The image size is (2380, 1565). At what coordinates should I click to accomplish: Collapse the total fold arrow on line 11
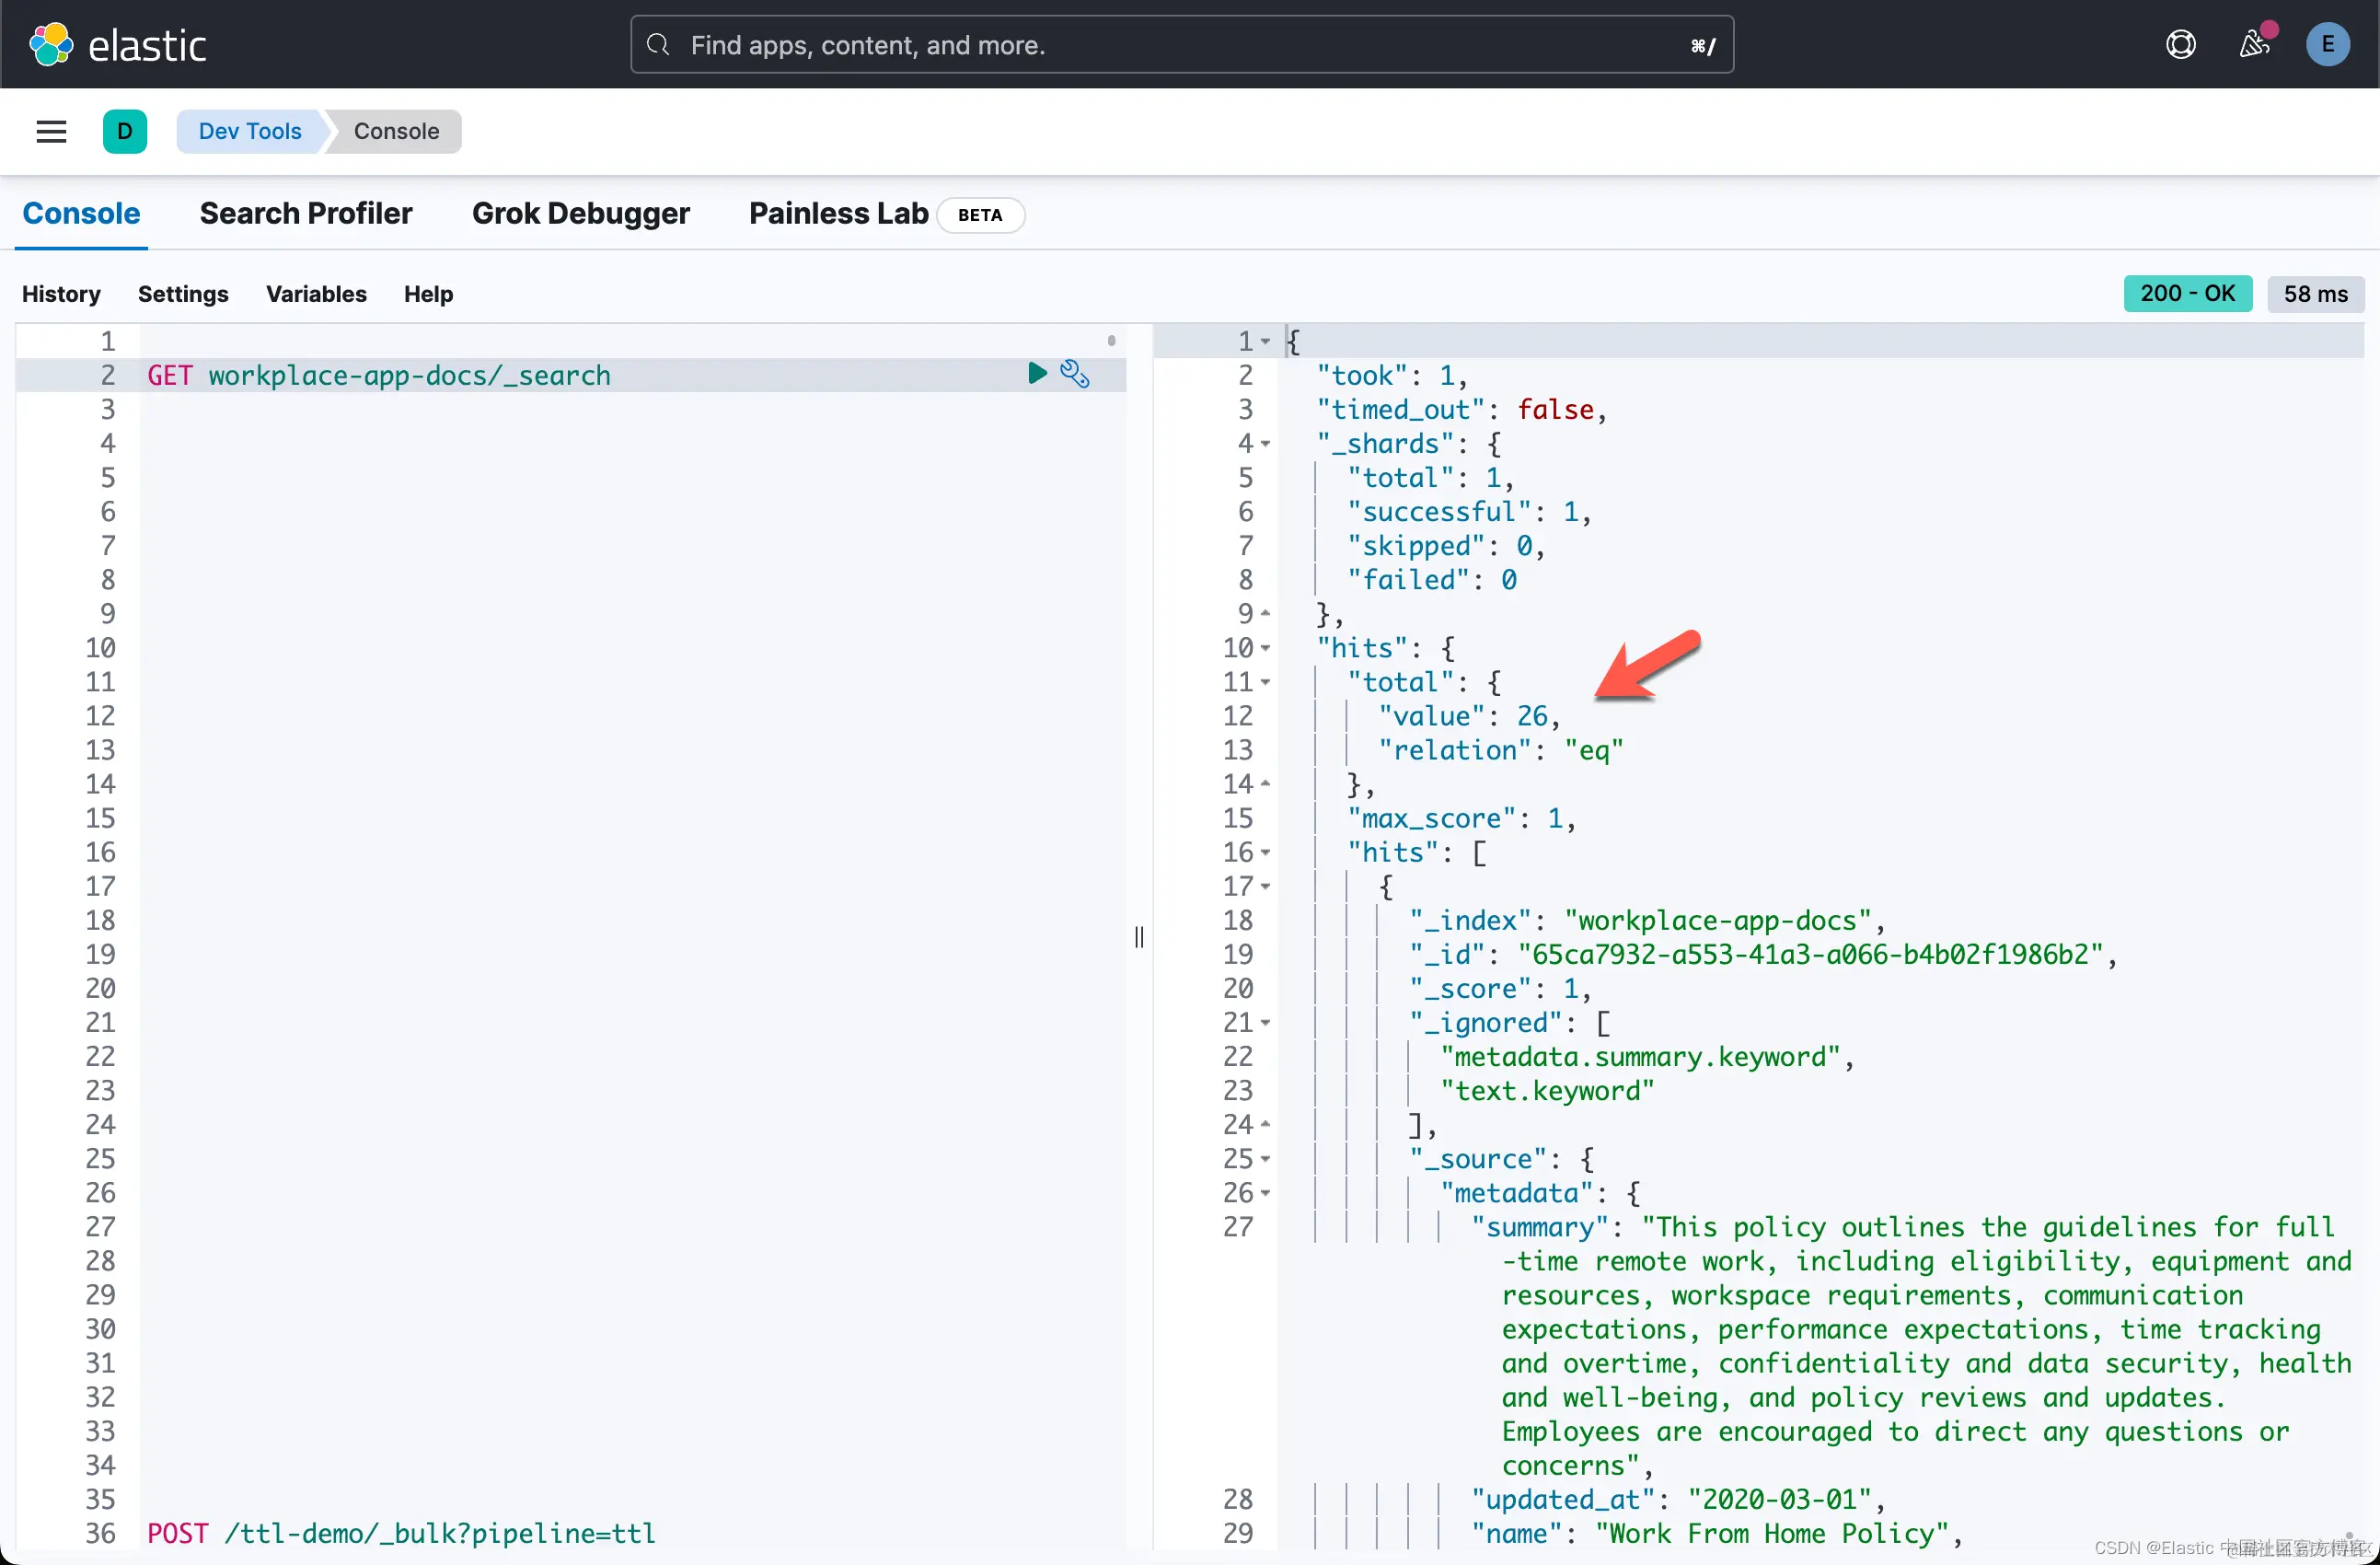click(x=1265, y=683)
